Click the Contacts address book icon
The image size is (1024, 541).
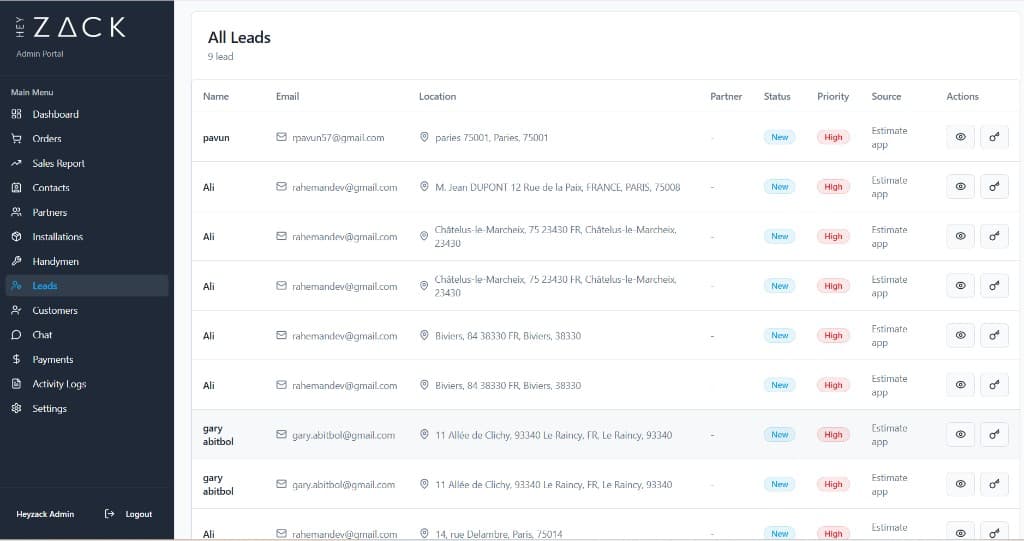16,188
